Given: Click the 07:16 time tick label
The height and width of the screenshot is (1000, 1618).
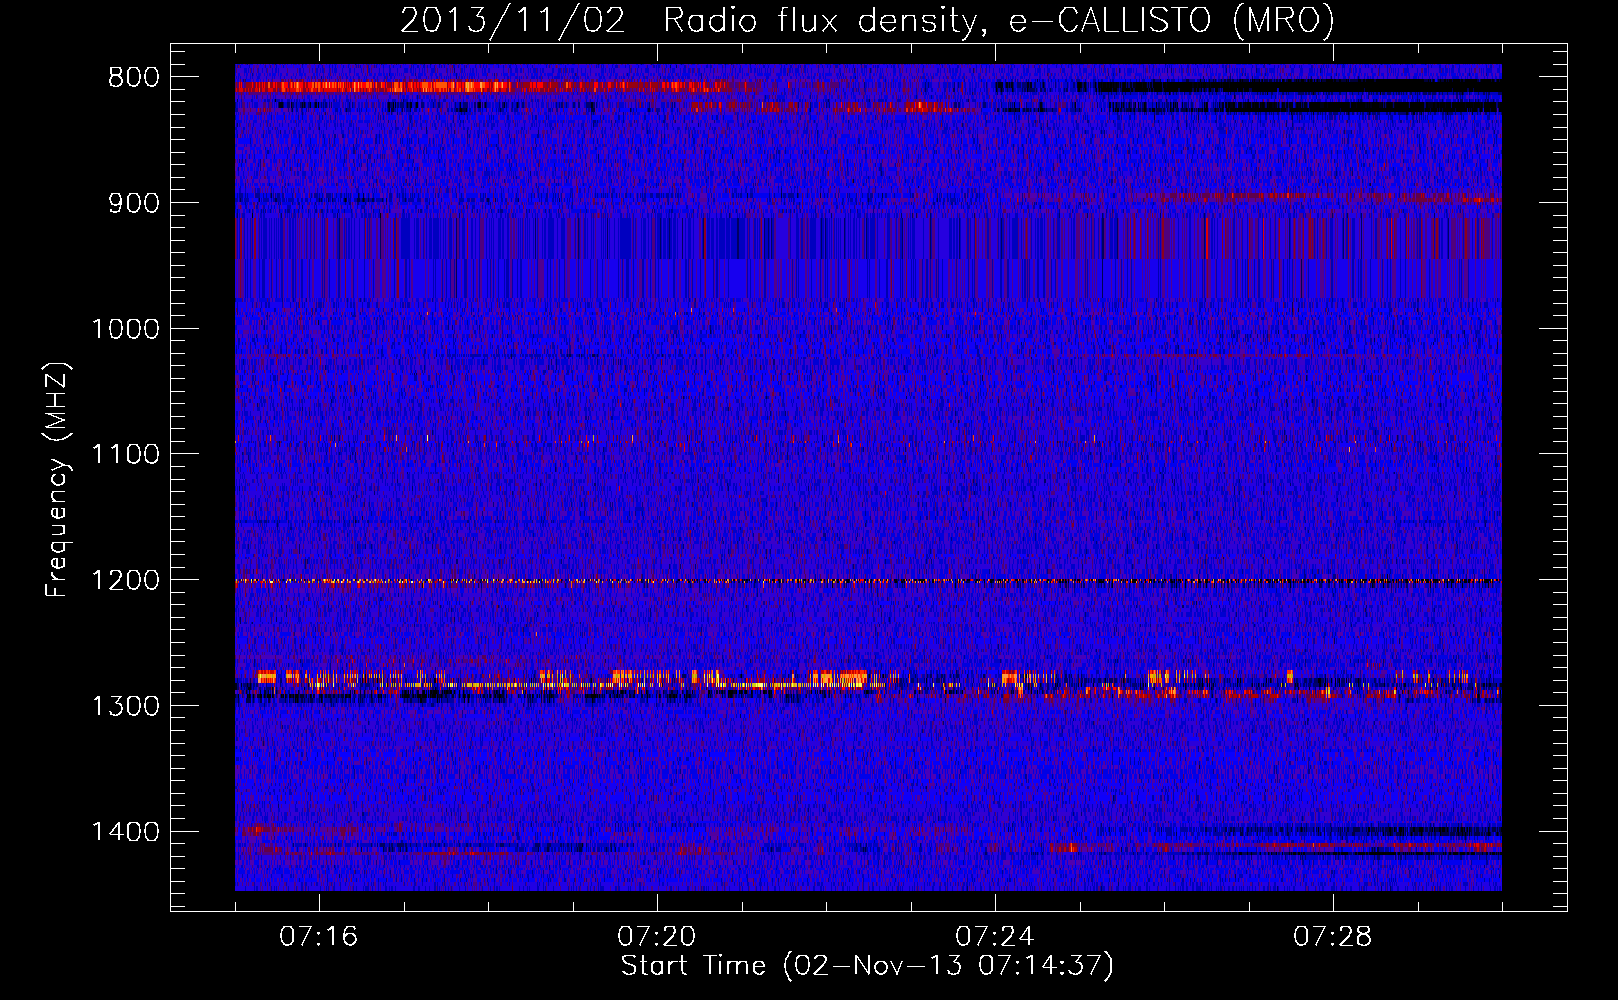Looking at the screenshot, I should pyautogui.click(x=319, y=937).
